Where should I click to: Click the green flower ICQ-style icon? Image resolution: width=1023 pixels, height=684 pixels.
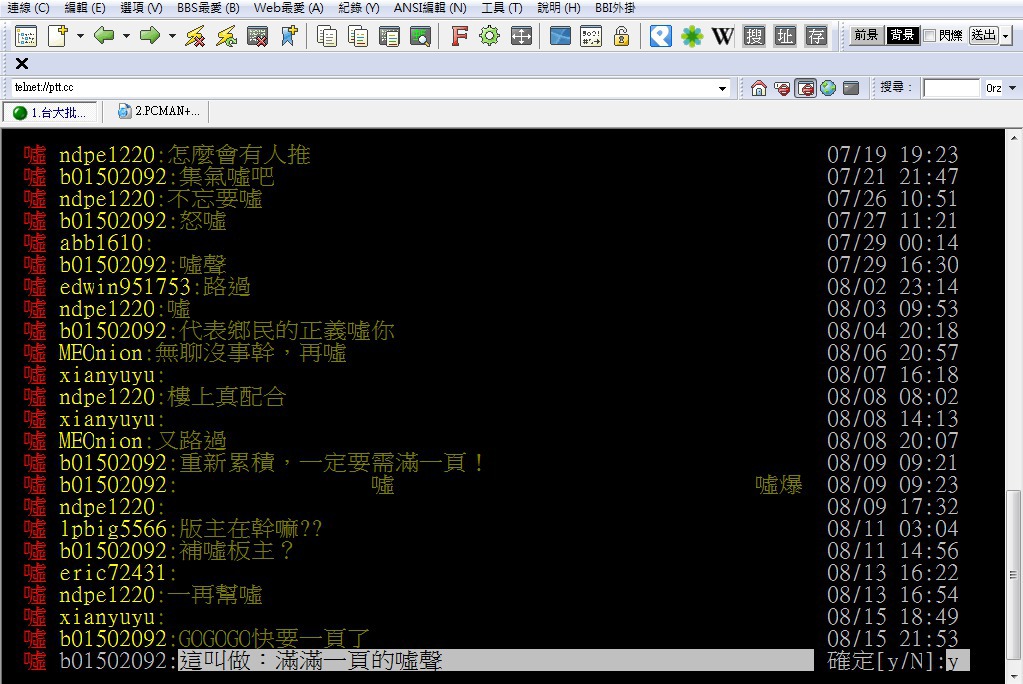(x=692, y=36)
